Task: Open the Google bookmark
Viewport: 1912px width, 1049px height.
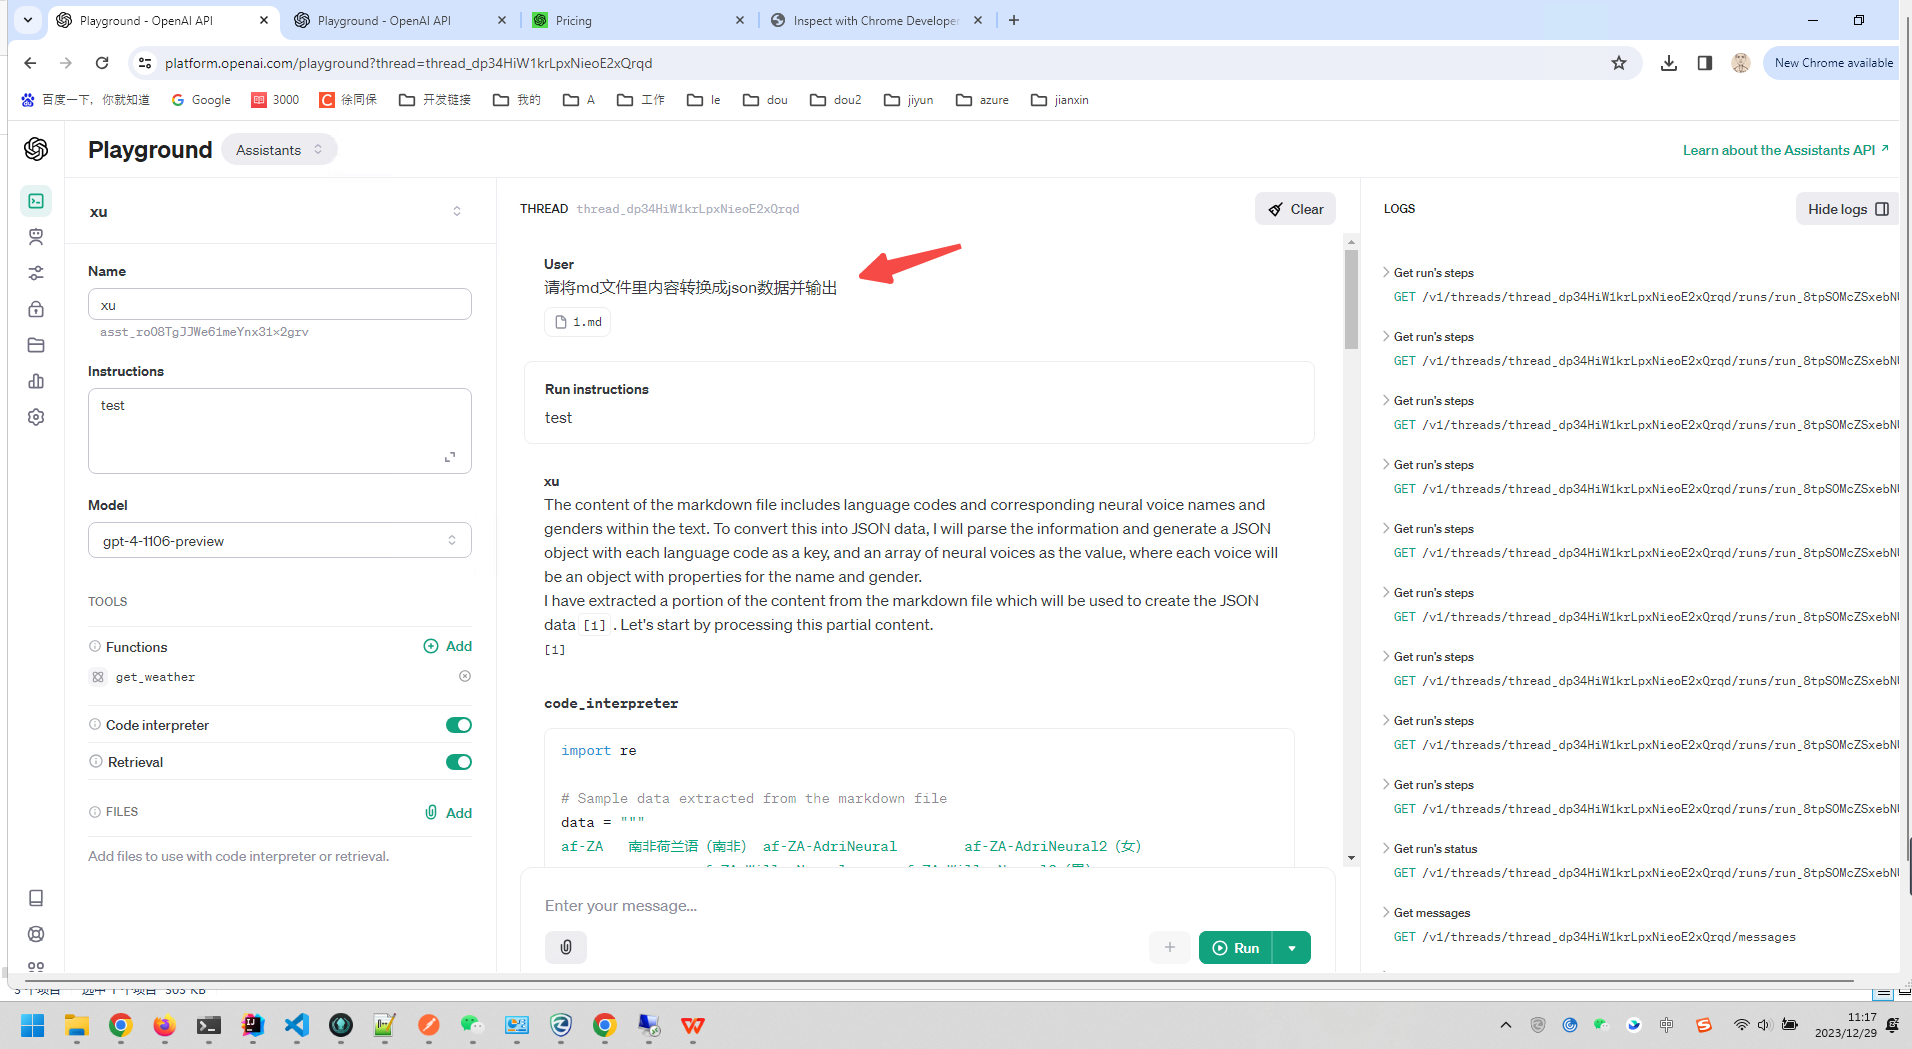Action: [x=201, y=100]
